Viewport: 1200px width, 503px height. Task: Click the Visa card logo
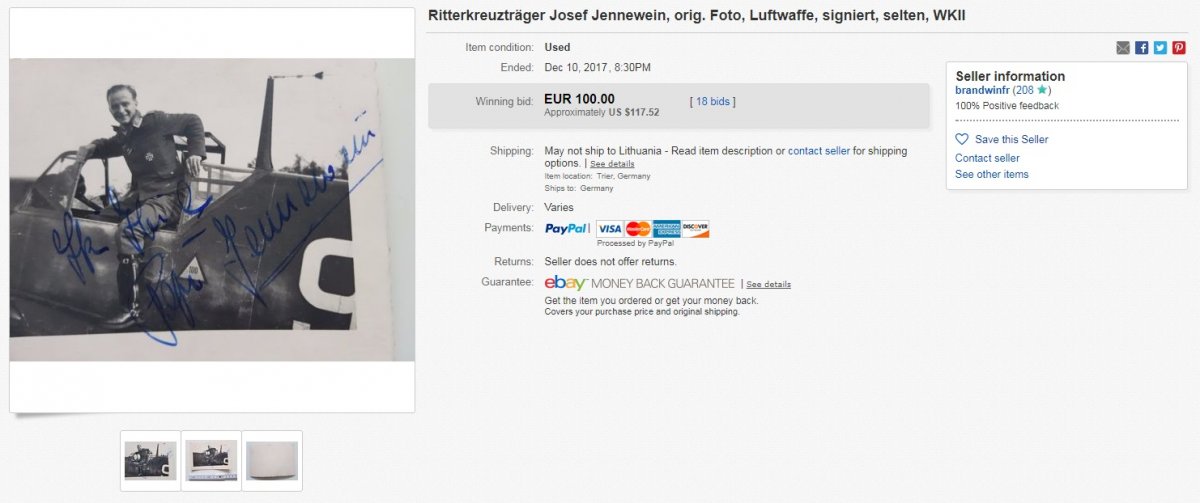610,229
